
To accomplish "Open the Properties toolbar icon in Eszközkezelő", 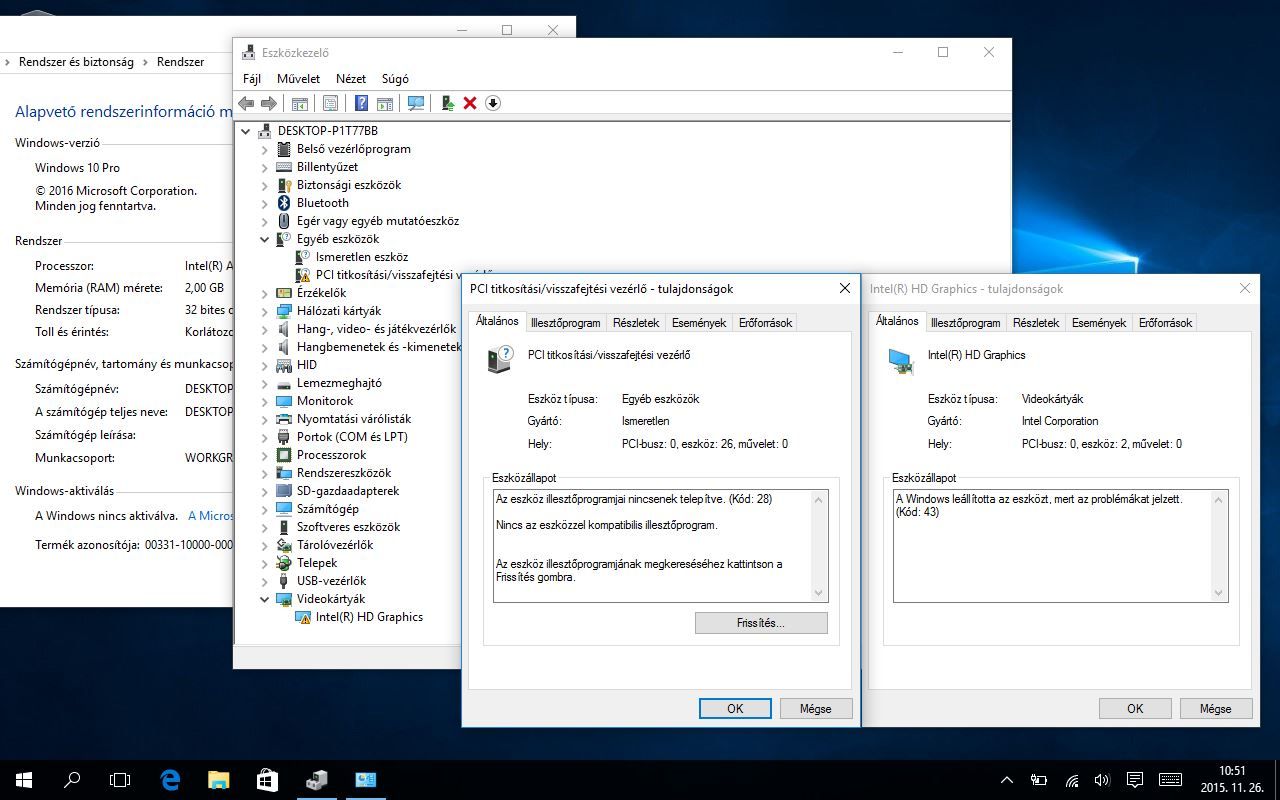I will [330, 103].
